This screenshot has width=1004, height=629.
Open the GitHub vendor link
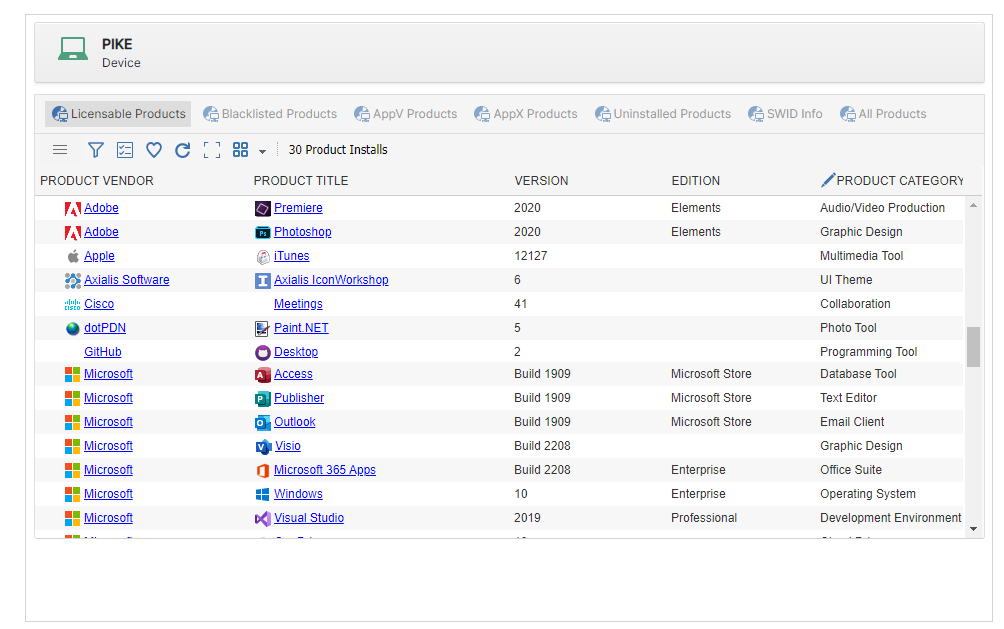pyautogui.click(x=102, y=352)
